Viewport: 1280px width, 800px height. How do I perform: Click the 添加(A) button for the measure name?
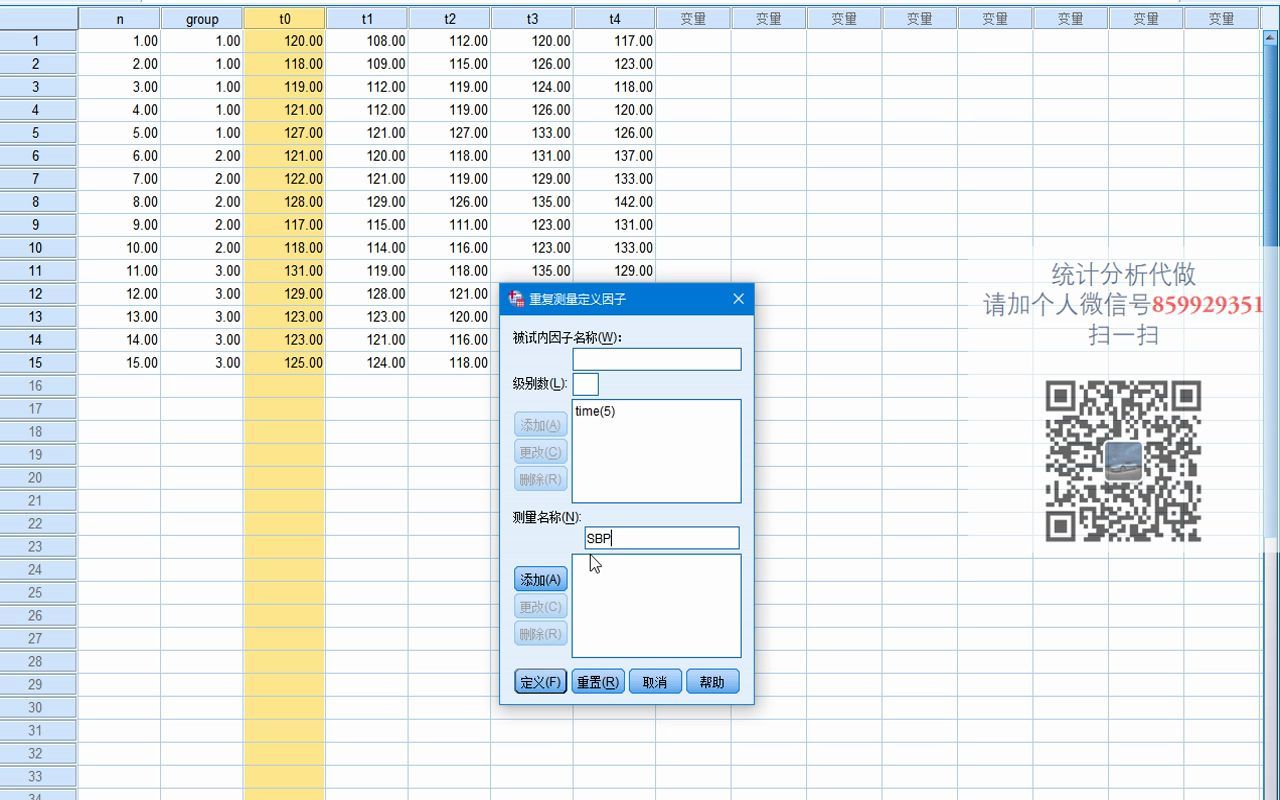pos(540,580)
